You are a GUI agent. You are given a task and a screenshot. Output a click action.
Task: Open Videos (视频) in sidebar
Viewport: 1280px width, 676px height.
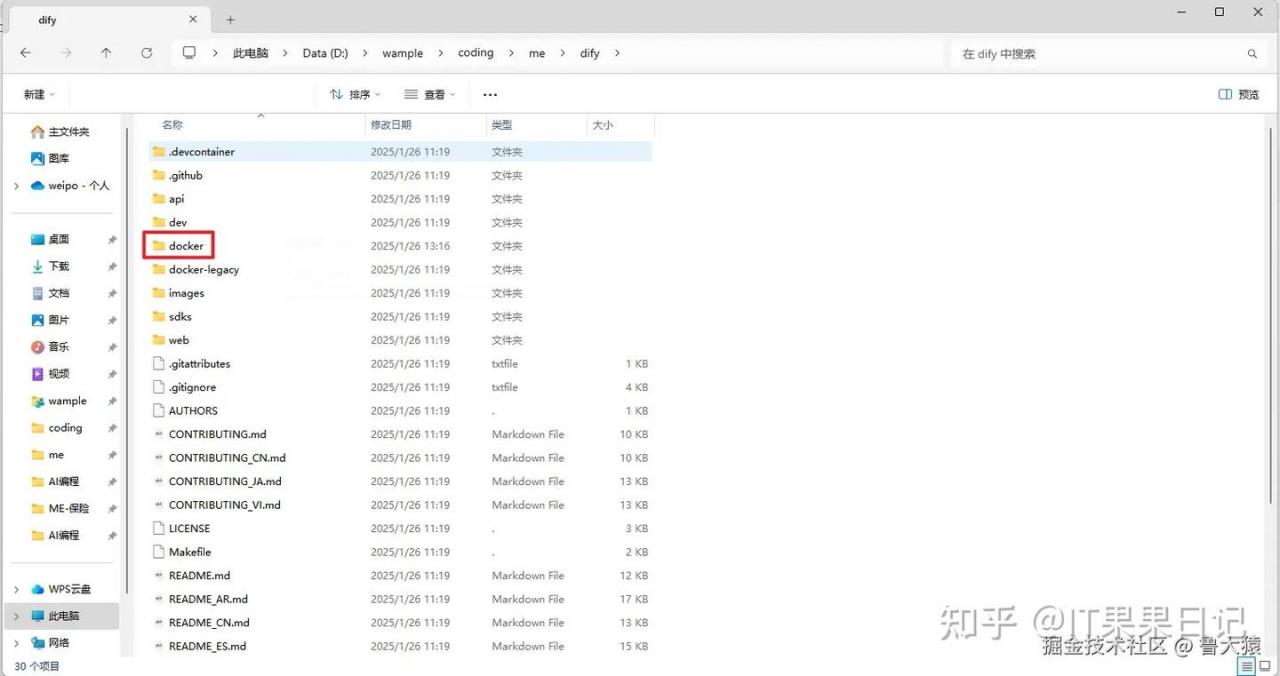[x=50, y=374]
